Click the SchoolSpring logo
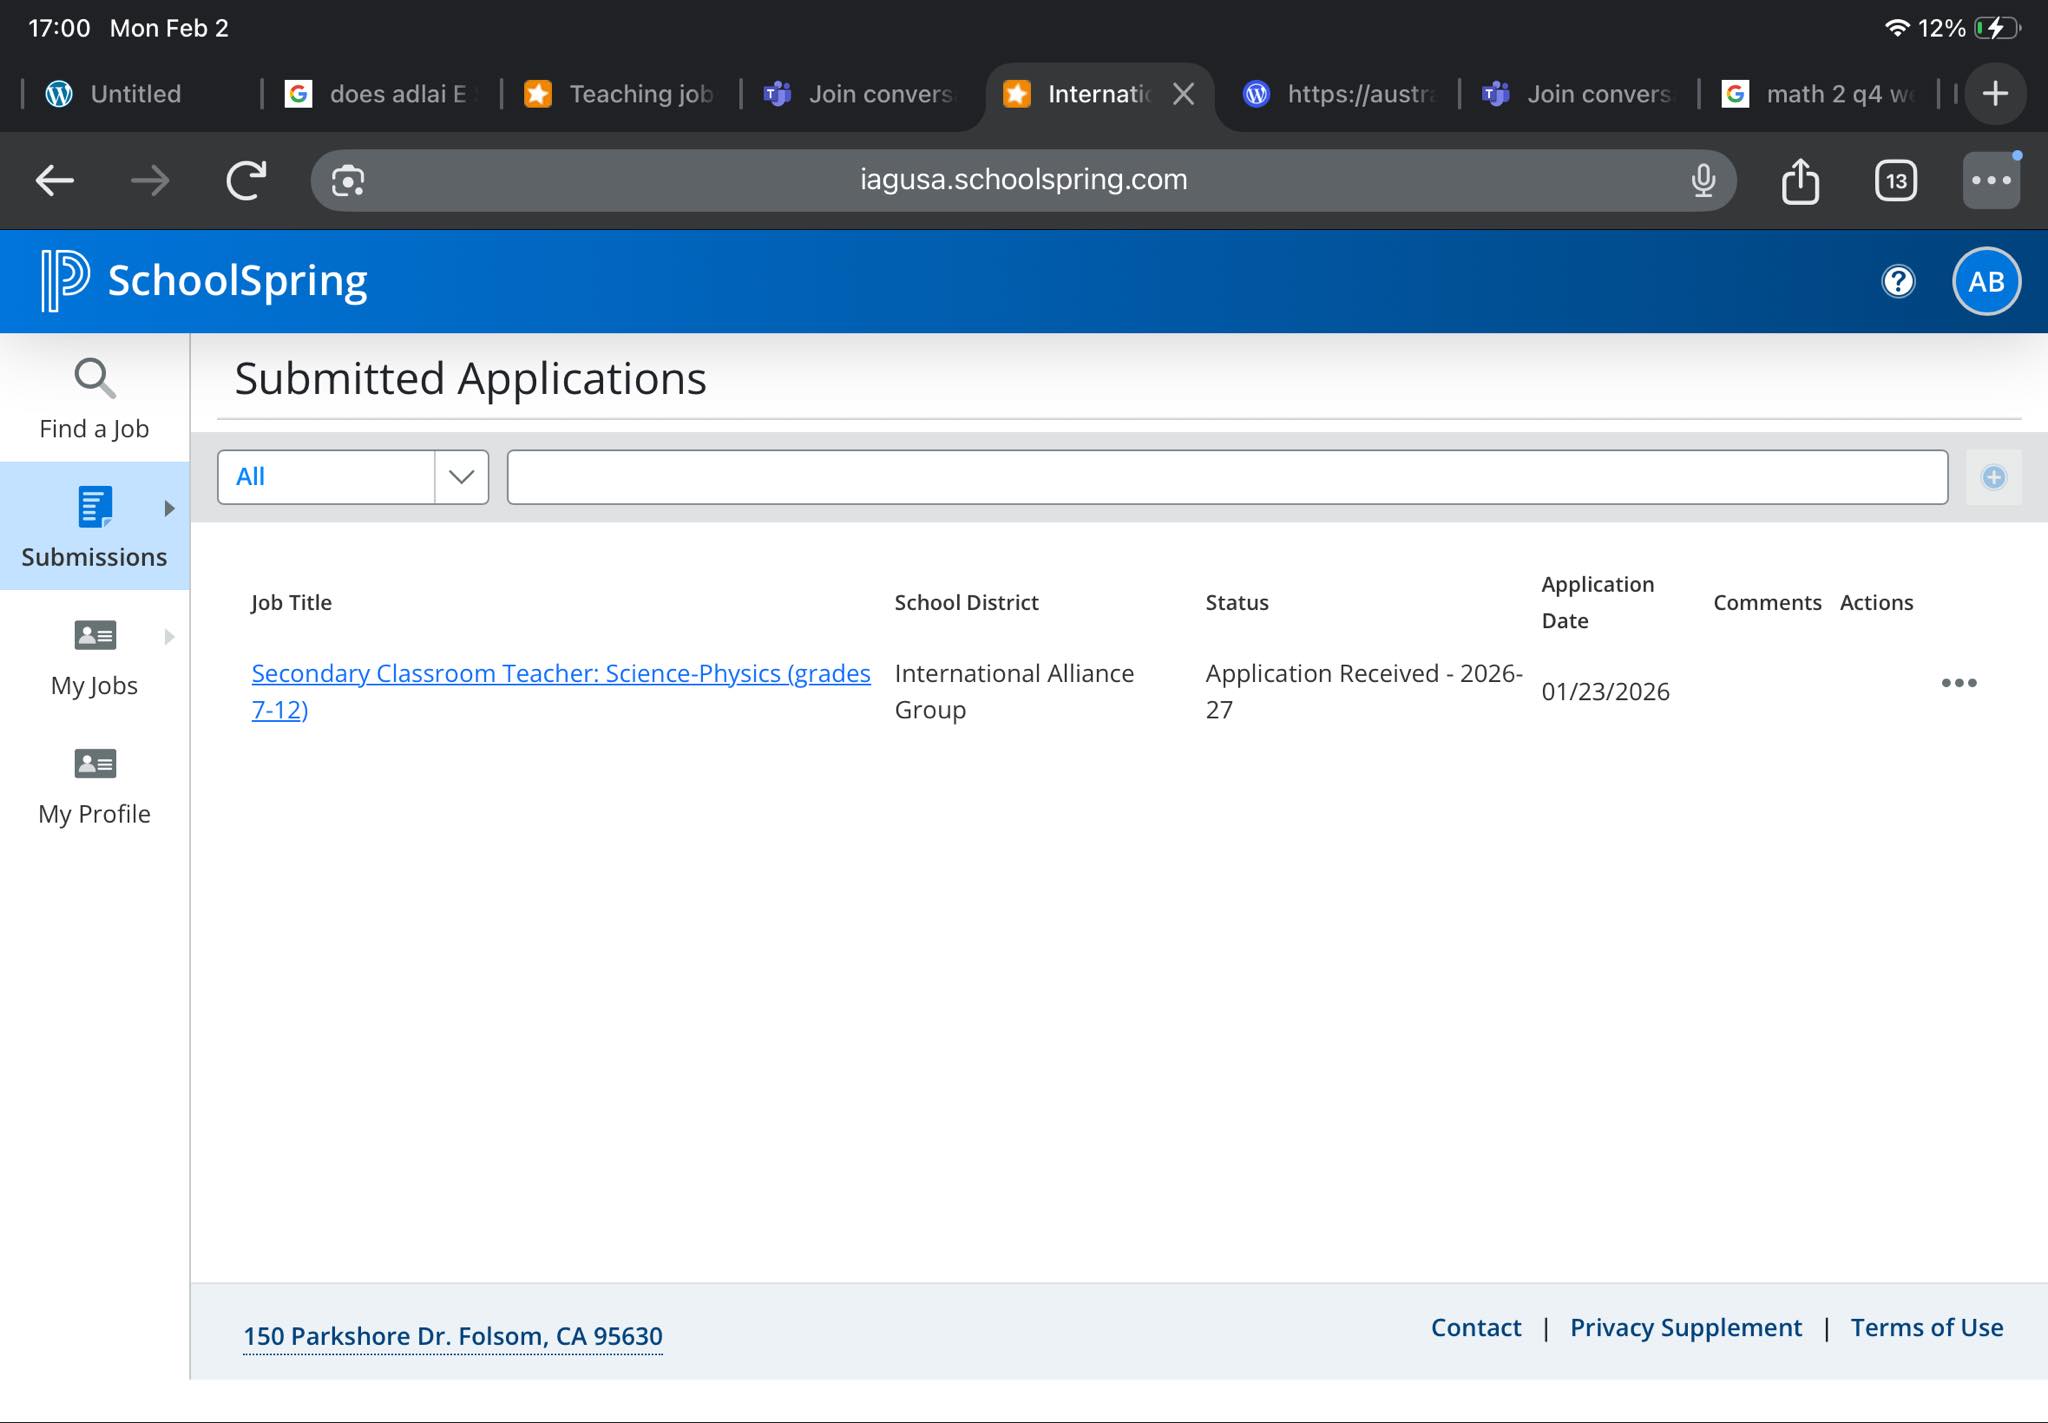Image resolution: width=2048 pixels, height=1423 pixels. click(205, 281)
